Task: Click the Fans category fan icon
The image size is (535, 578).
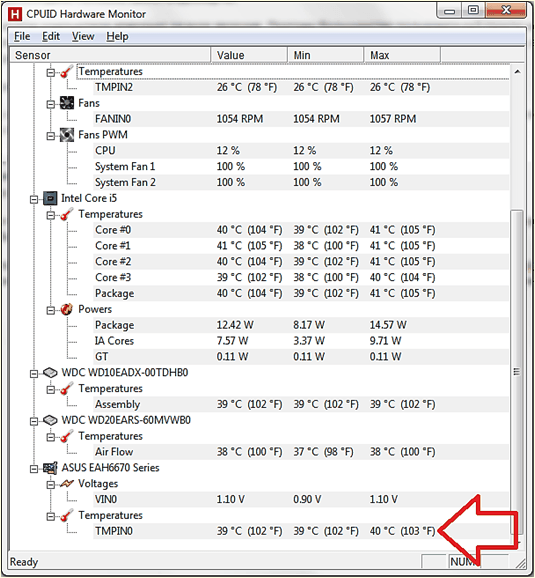Action: (67, 103)
